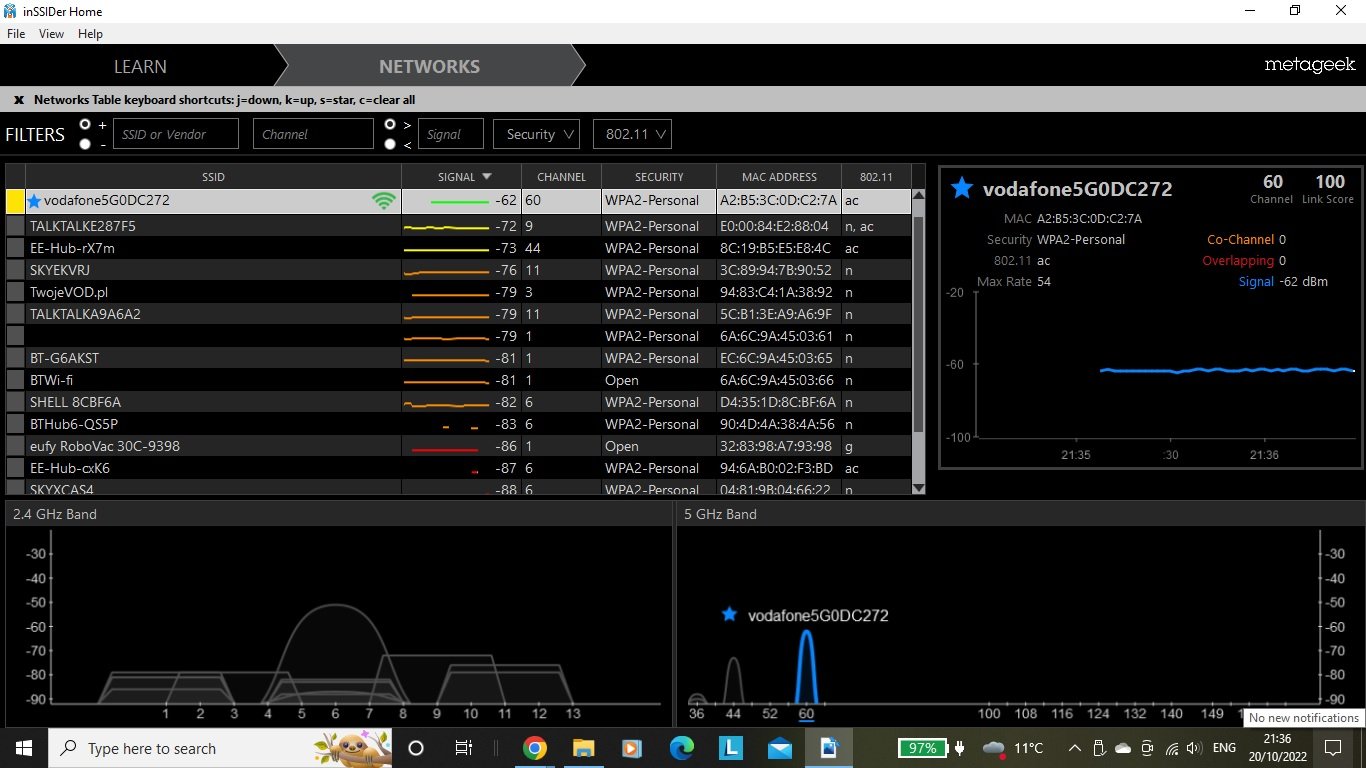1366x768 pixels.
Task: Click the scroll down arrow of networks table
Action: click(919, 487)
